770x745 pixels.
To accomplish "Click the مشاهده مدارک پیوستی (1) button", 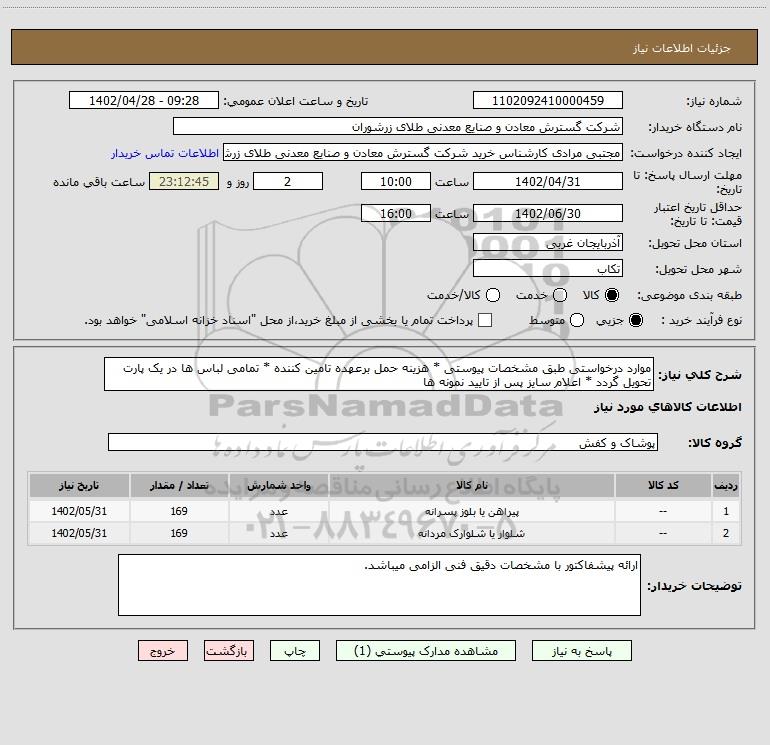I will (x=426, y=651).
